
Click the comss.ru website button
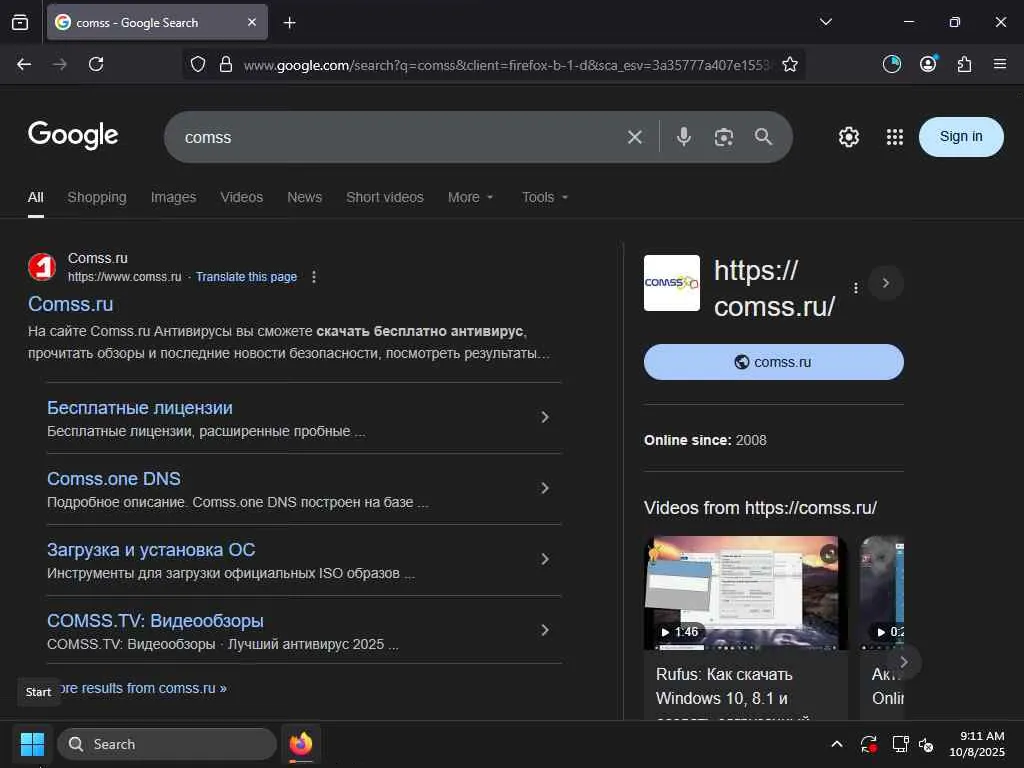tap(773, 362)
